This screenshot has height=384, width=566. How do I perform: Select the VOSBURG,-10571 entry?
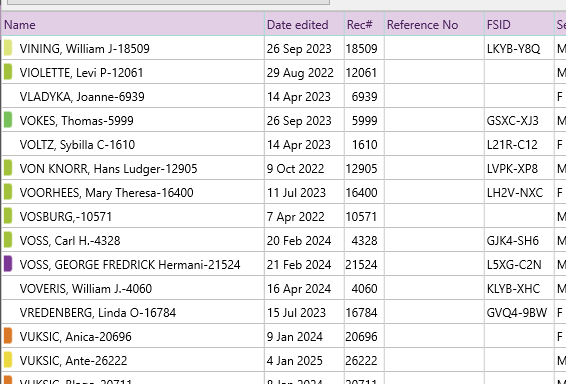(x=66, y=217)
